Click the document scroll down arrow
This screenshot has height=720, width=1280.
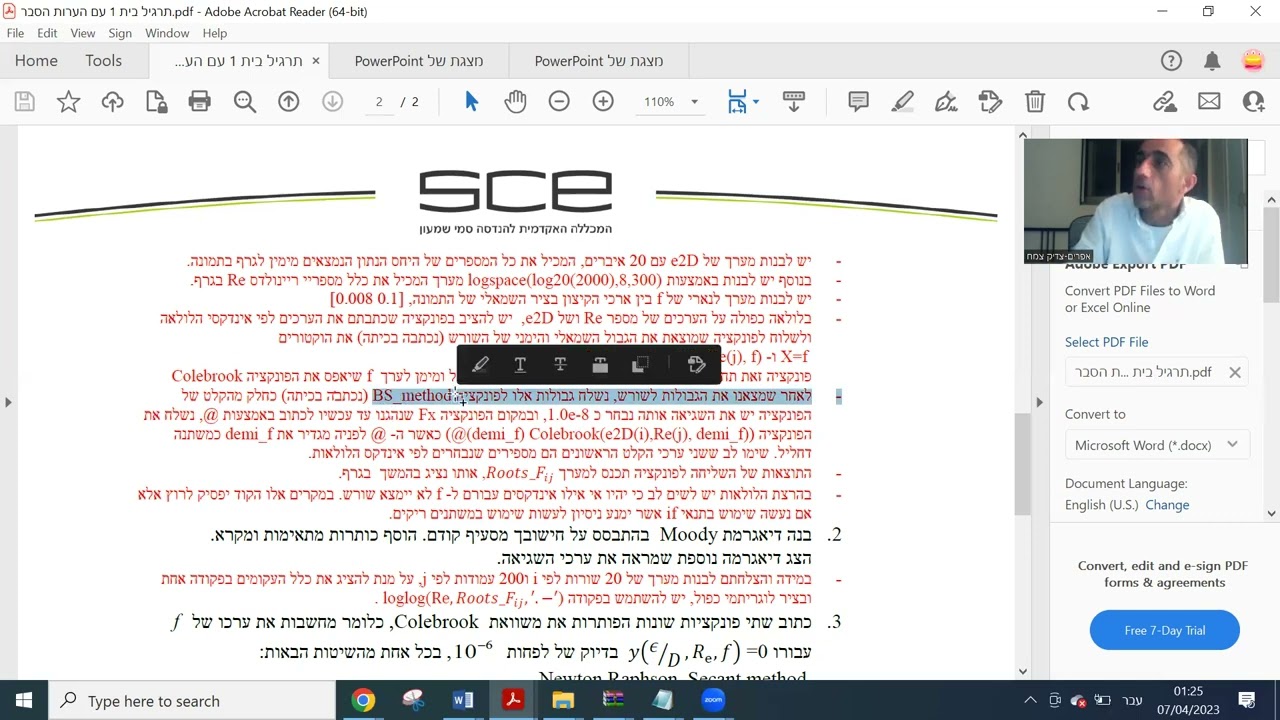(x=1022, y=671)
